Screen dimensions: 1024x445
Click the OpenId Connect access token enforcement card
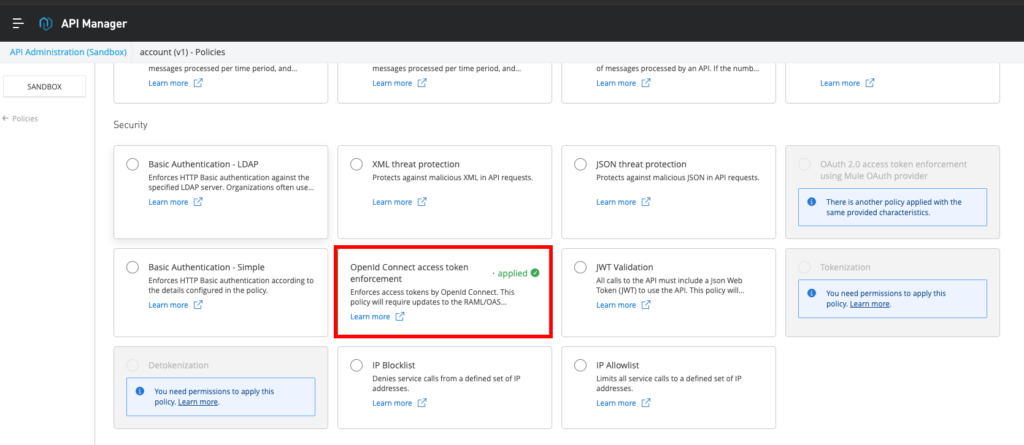(441, 292)
